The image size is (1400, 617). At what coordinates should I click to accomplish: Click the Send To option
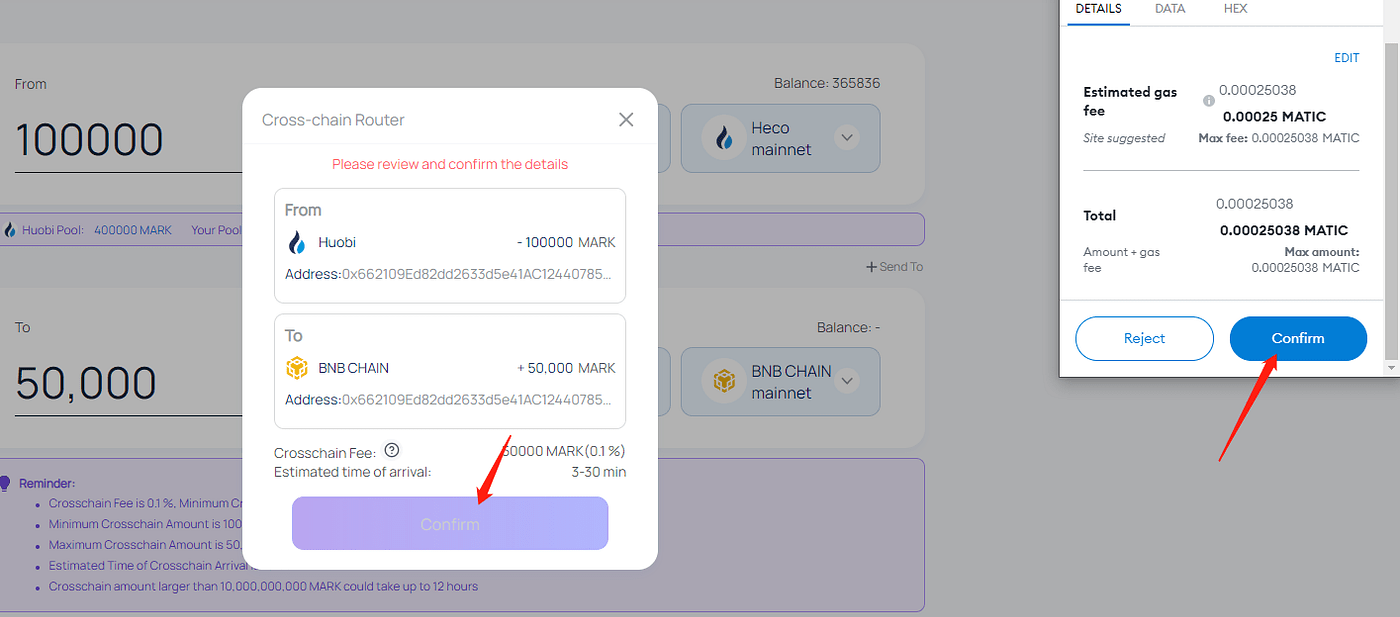894,266
